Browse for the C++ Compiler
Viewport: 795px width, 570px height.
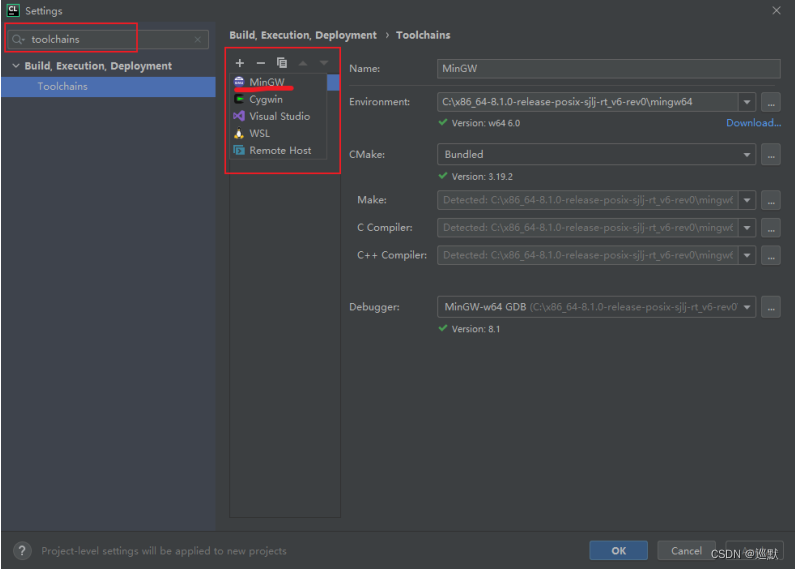[x=771, y=255]
